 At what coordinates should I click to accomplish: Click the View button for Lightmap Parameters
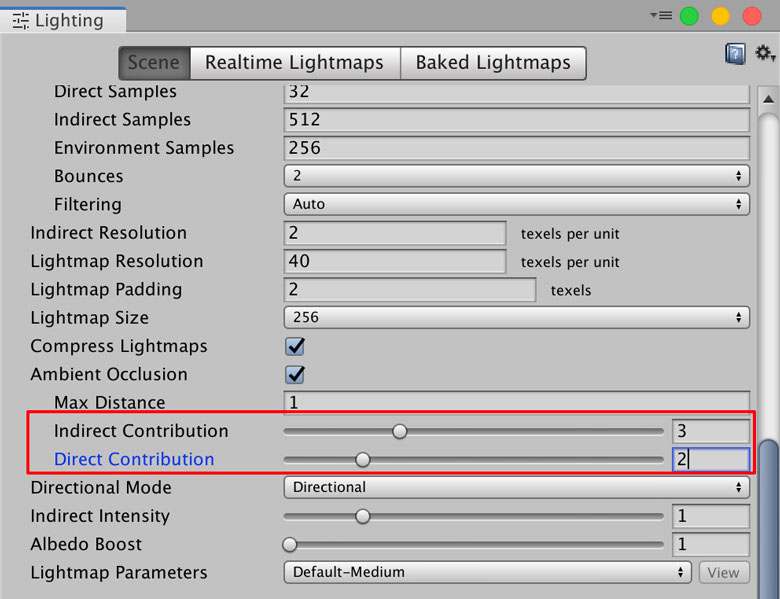click(x=724, y=573)
